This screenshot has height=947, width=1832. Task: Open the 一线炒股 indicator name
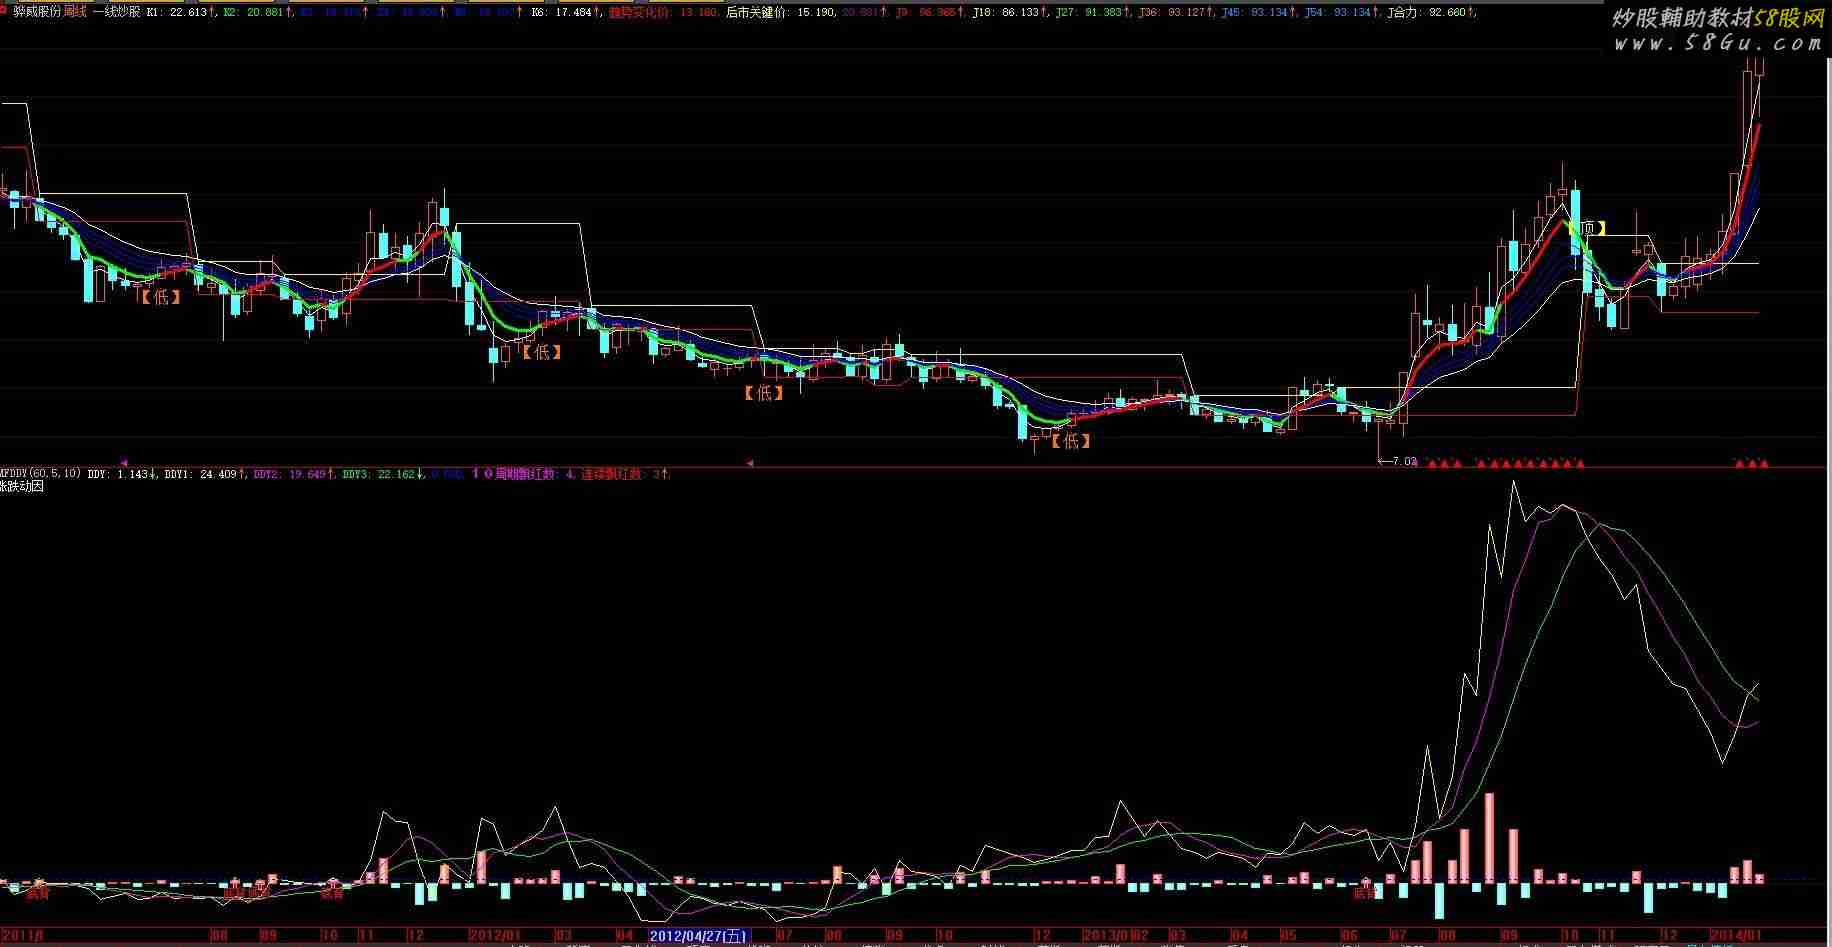tap(116, 12)
